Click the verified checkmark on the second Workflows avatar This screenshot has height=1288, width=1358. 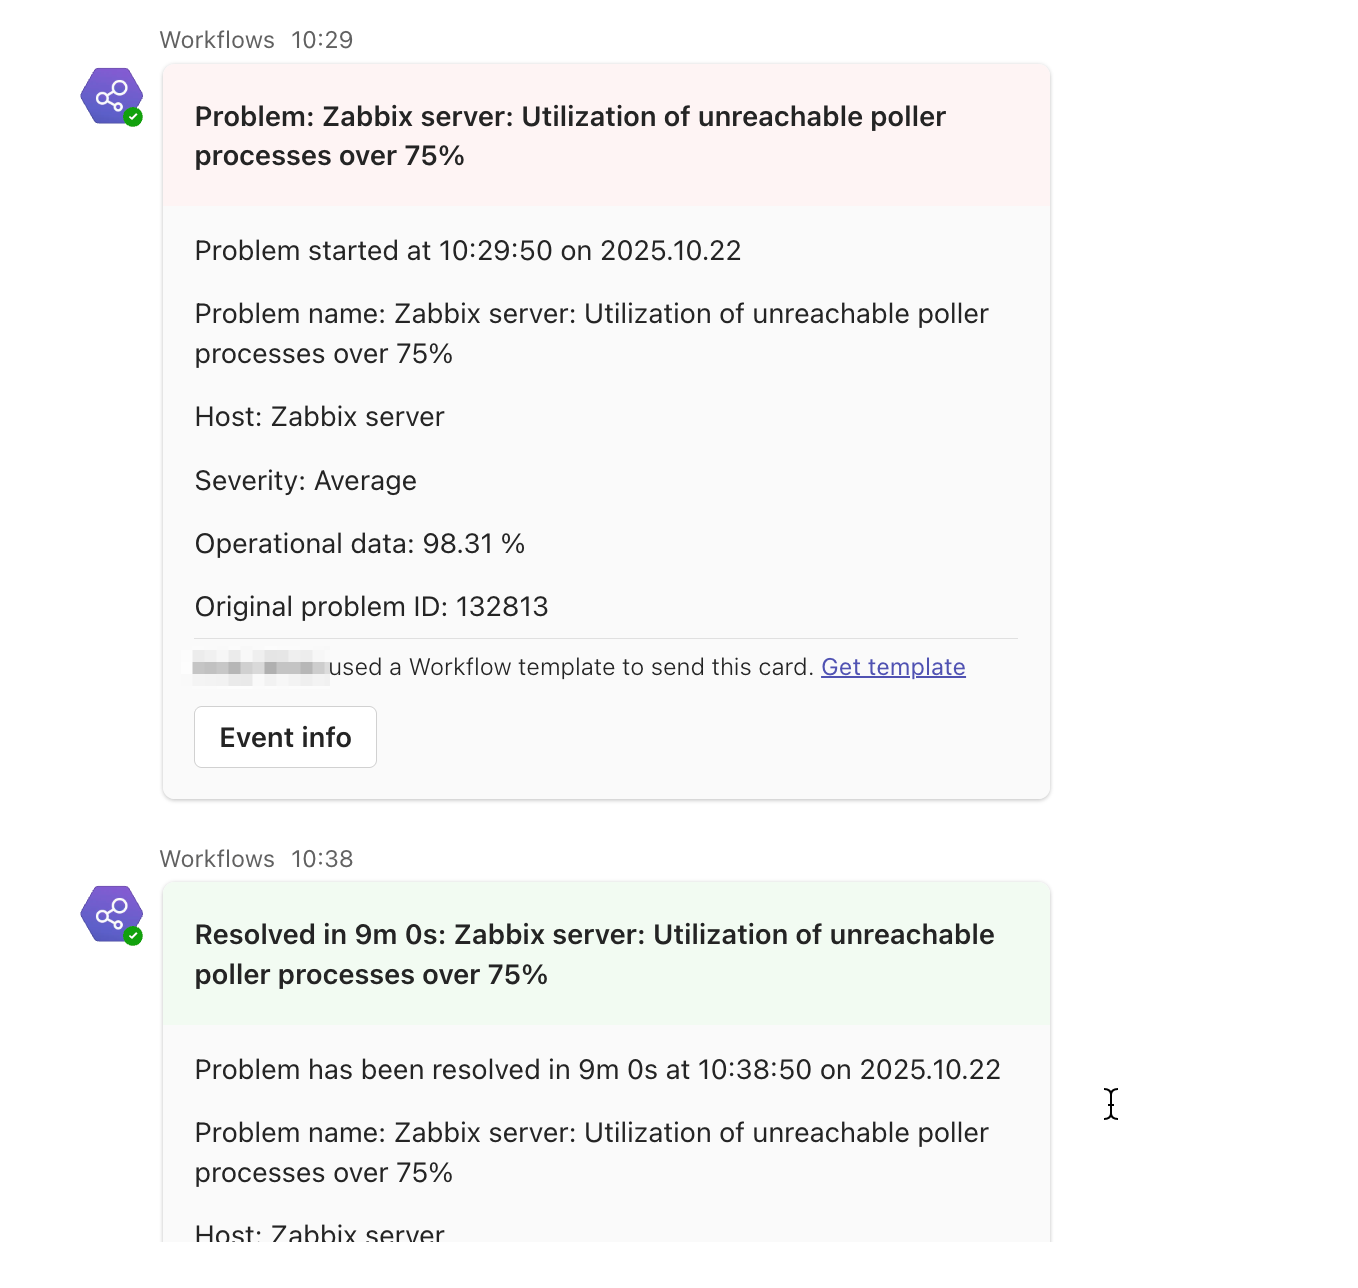tap(131, 936)
